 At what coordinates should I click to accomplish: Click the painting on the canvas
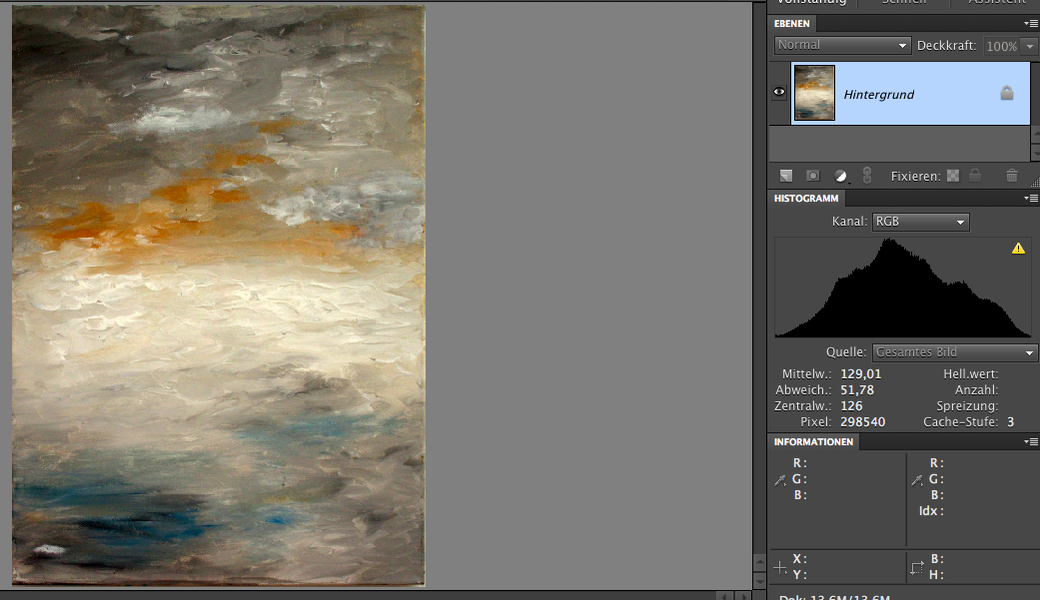pos(219,296)
